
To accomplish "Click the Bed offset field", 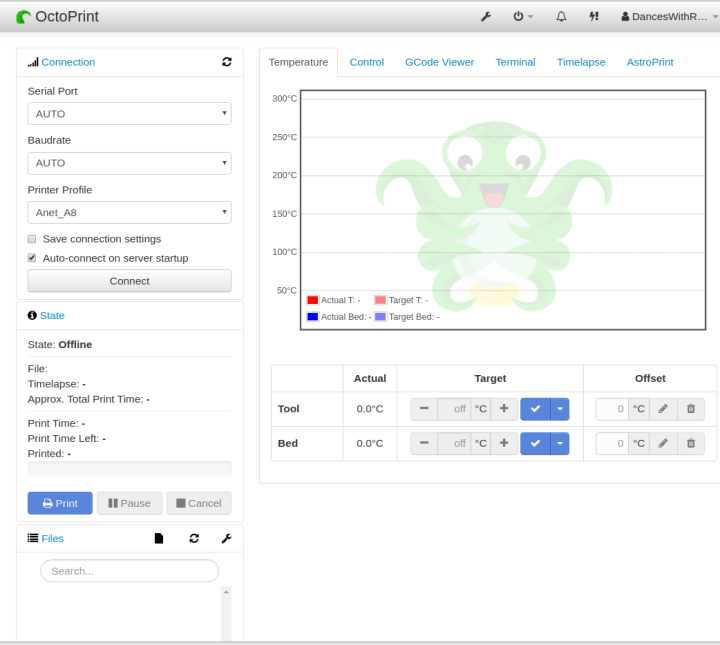I will coord(612,443).
